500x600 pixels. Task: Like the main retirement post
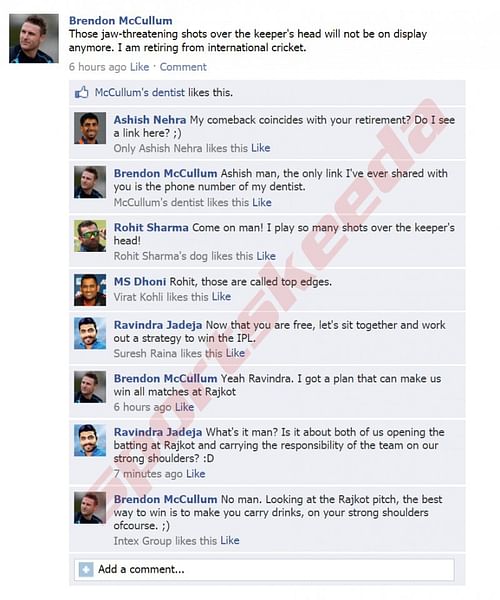pos(139,67)
